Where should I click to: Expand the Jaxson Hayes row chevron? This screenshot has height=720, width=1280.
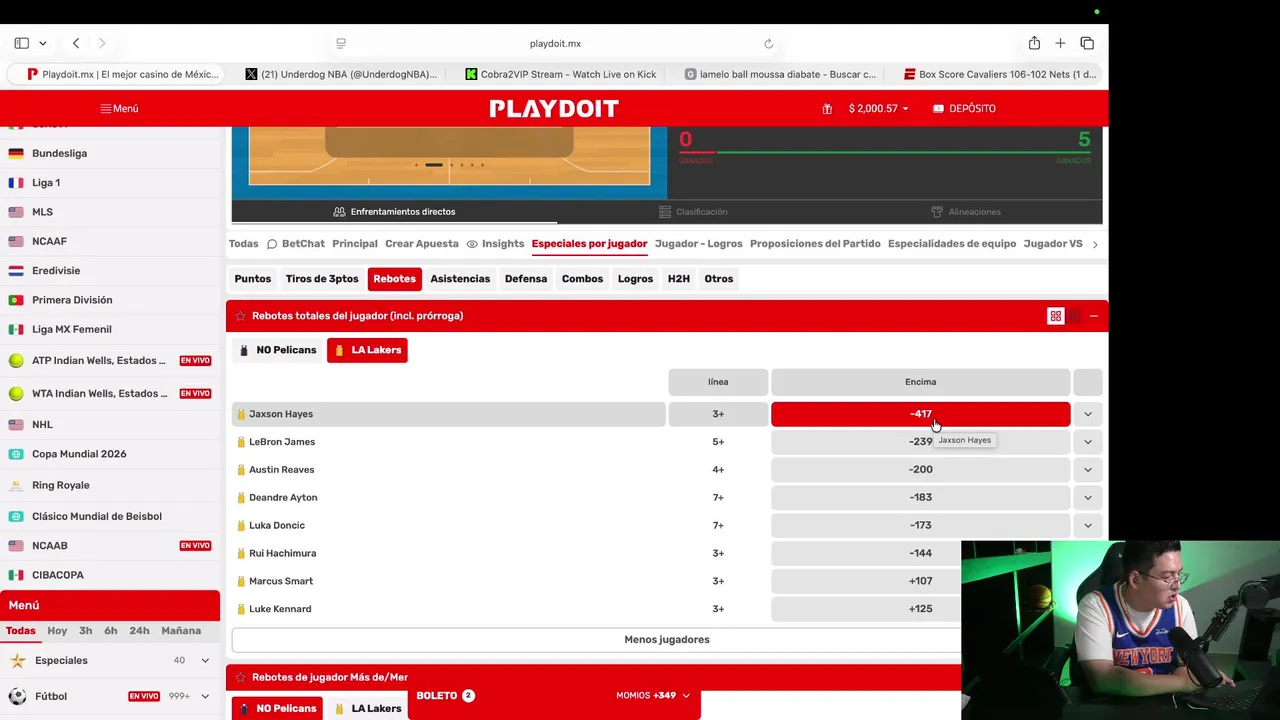coord(1088,414)
